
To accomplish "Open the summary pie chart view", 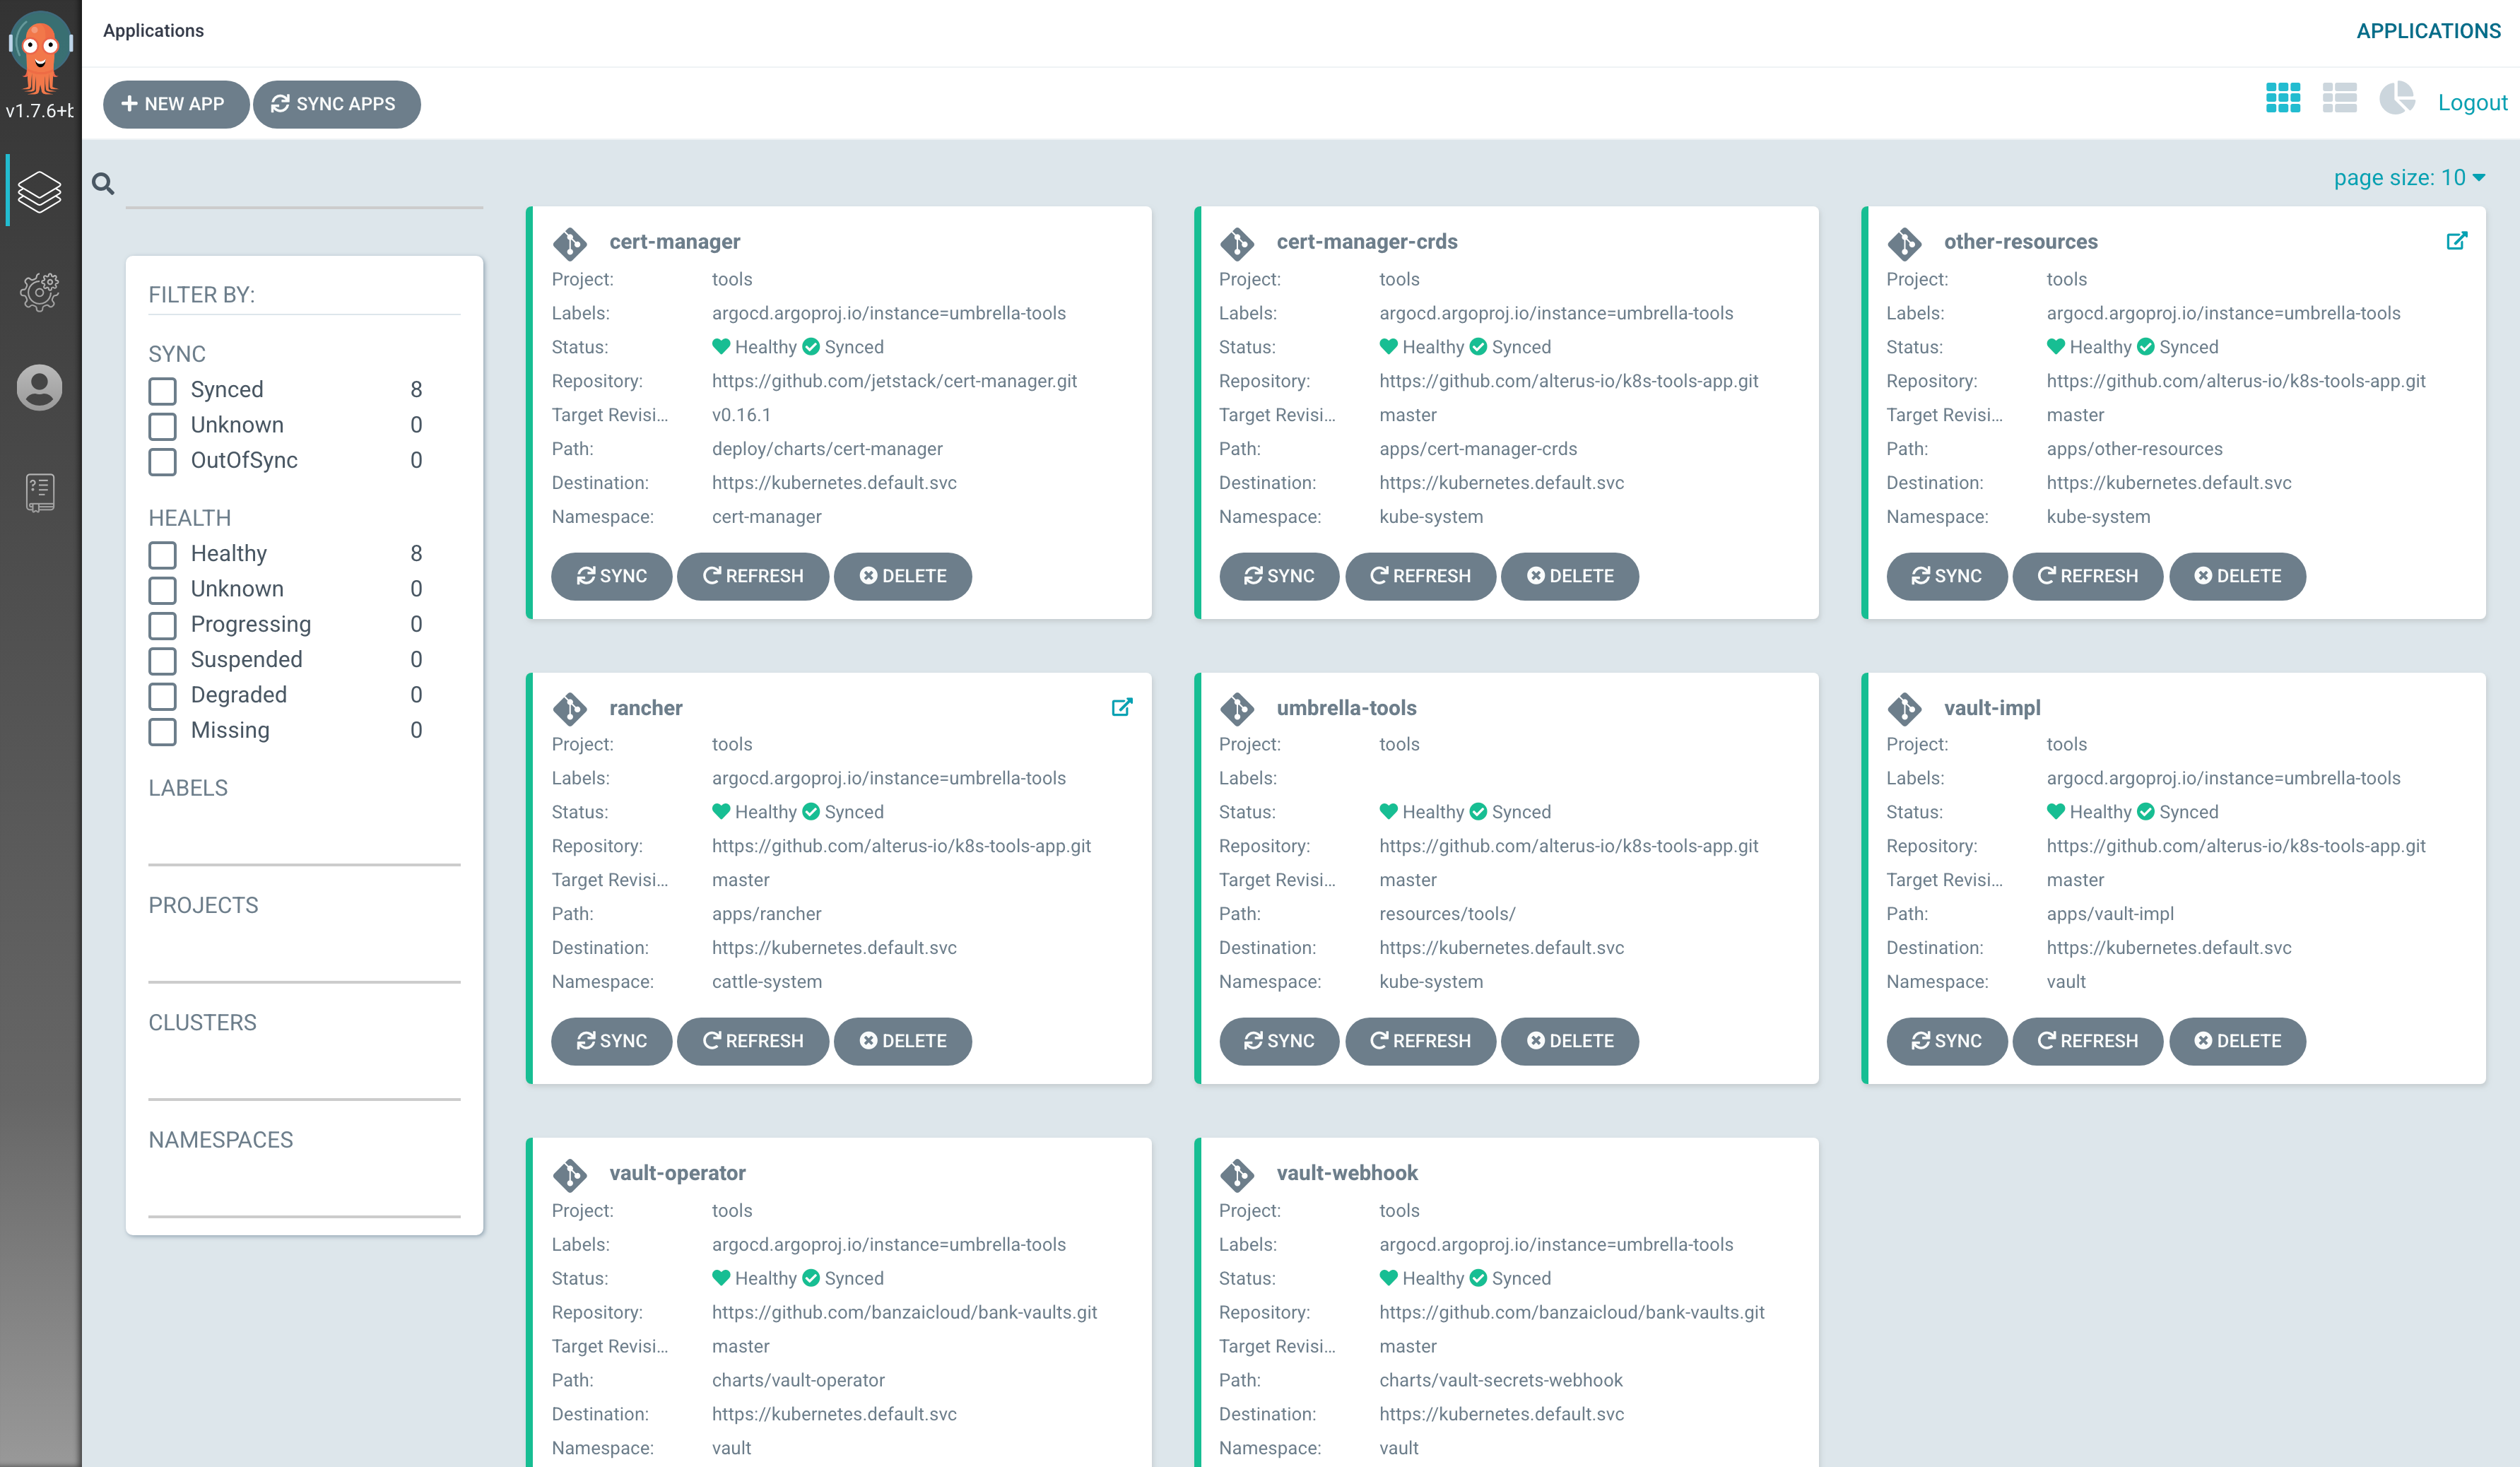I will [x=2396, y=99].
